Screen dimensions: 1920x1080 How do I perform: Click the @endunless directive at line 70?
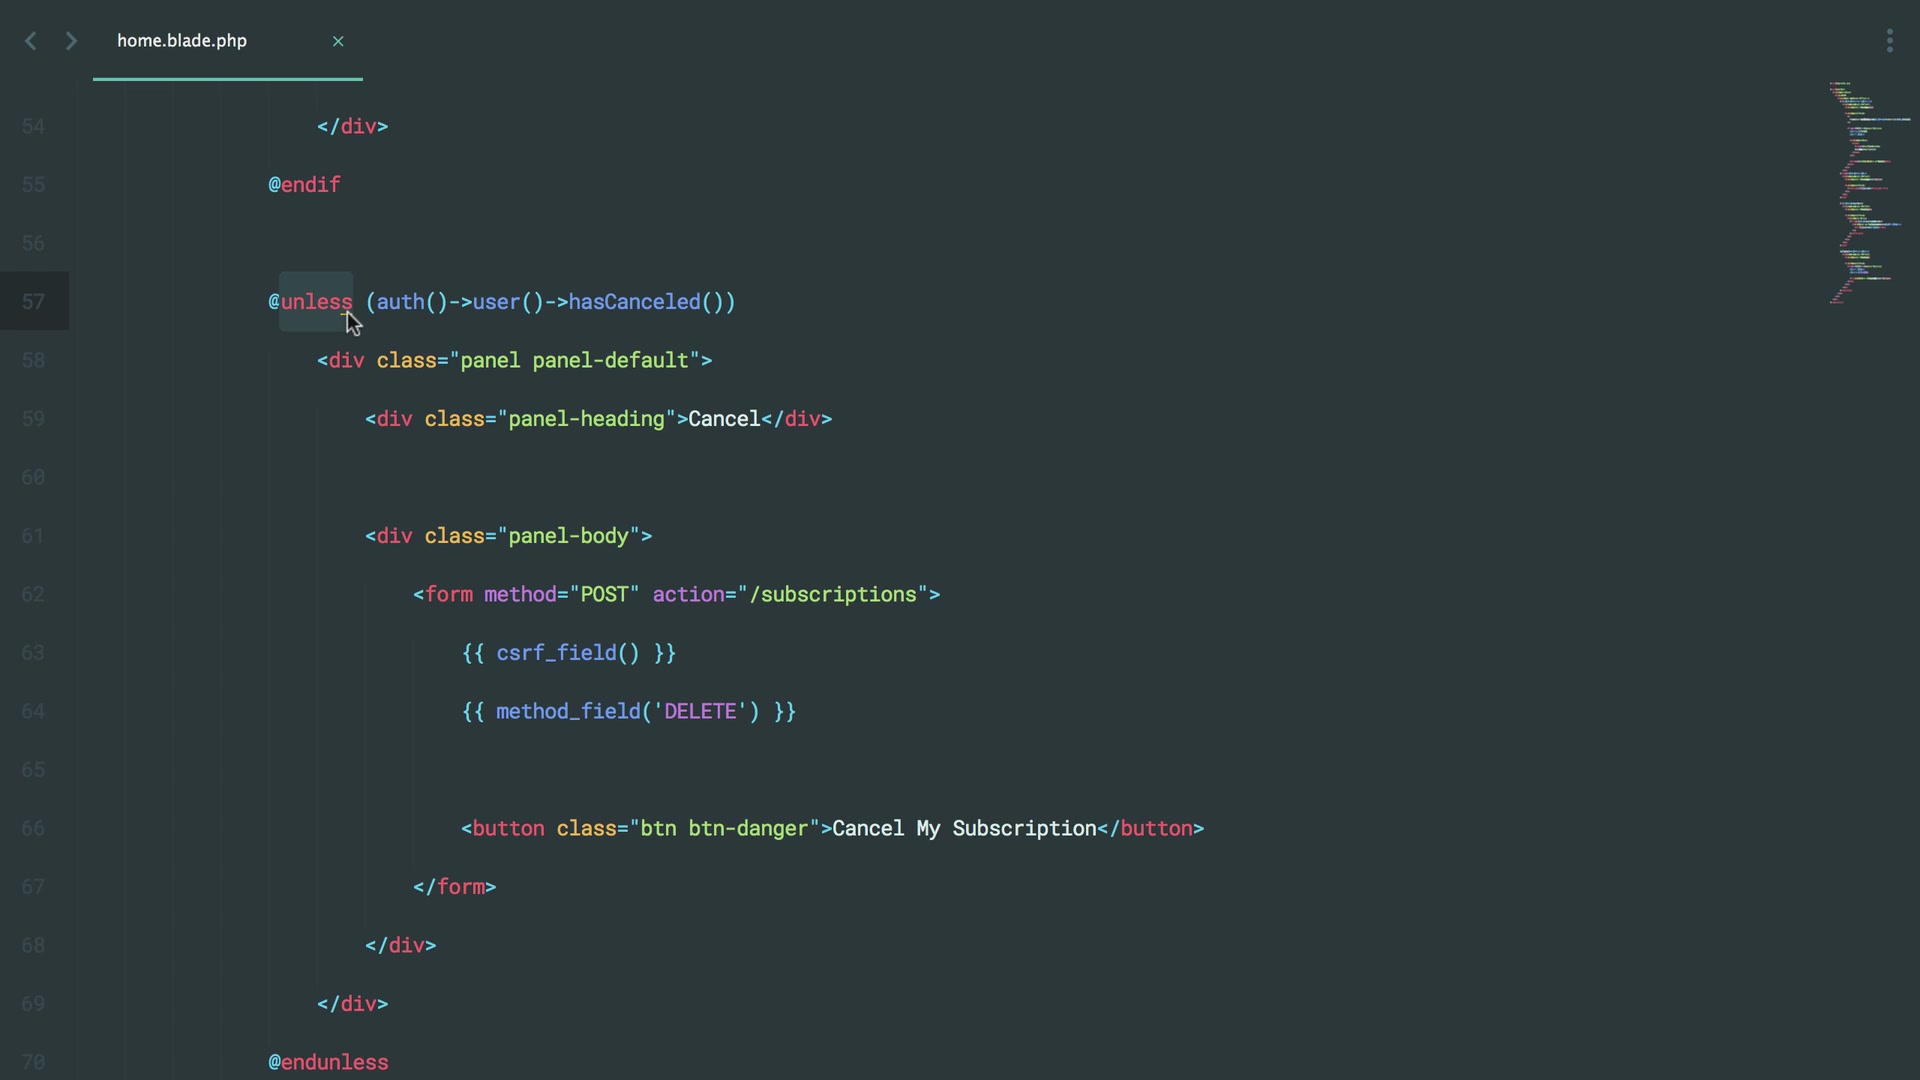[327, 1063]
